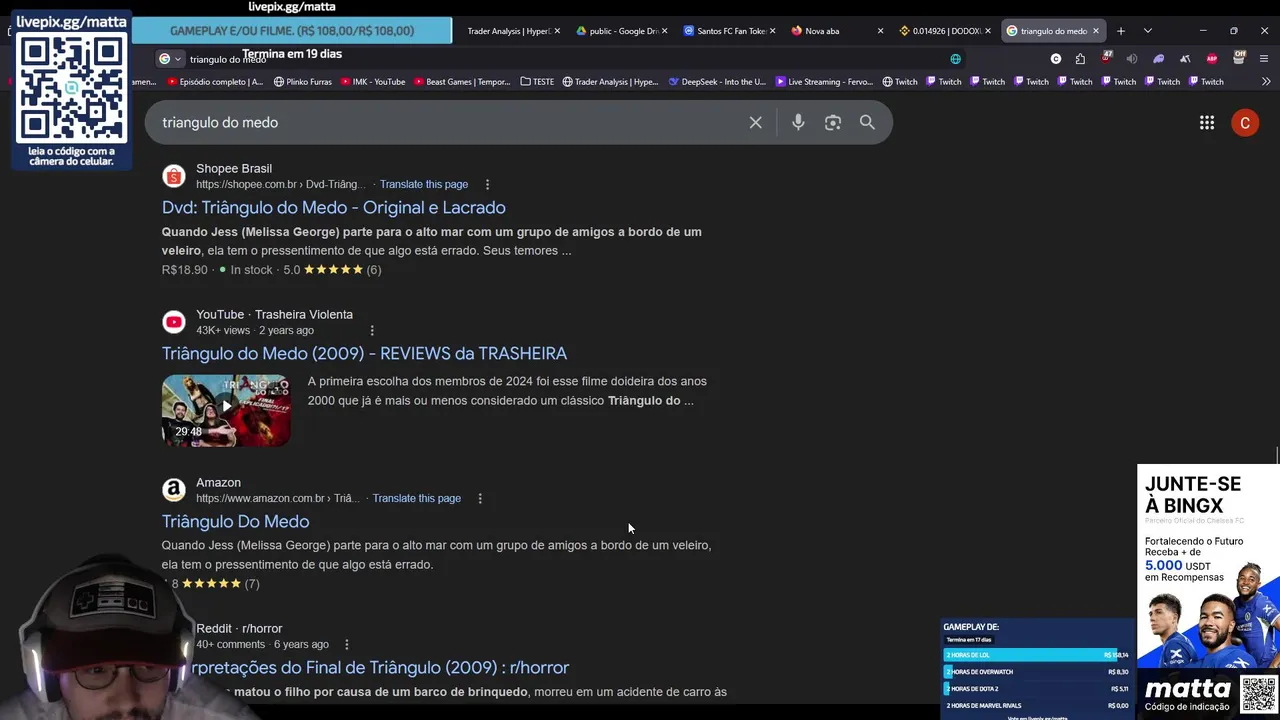Open the browser hamburger menu
Image resolution: width=1280 pixels, height=720 pixels.
click(x=1265, y=59)
